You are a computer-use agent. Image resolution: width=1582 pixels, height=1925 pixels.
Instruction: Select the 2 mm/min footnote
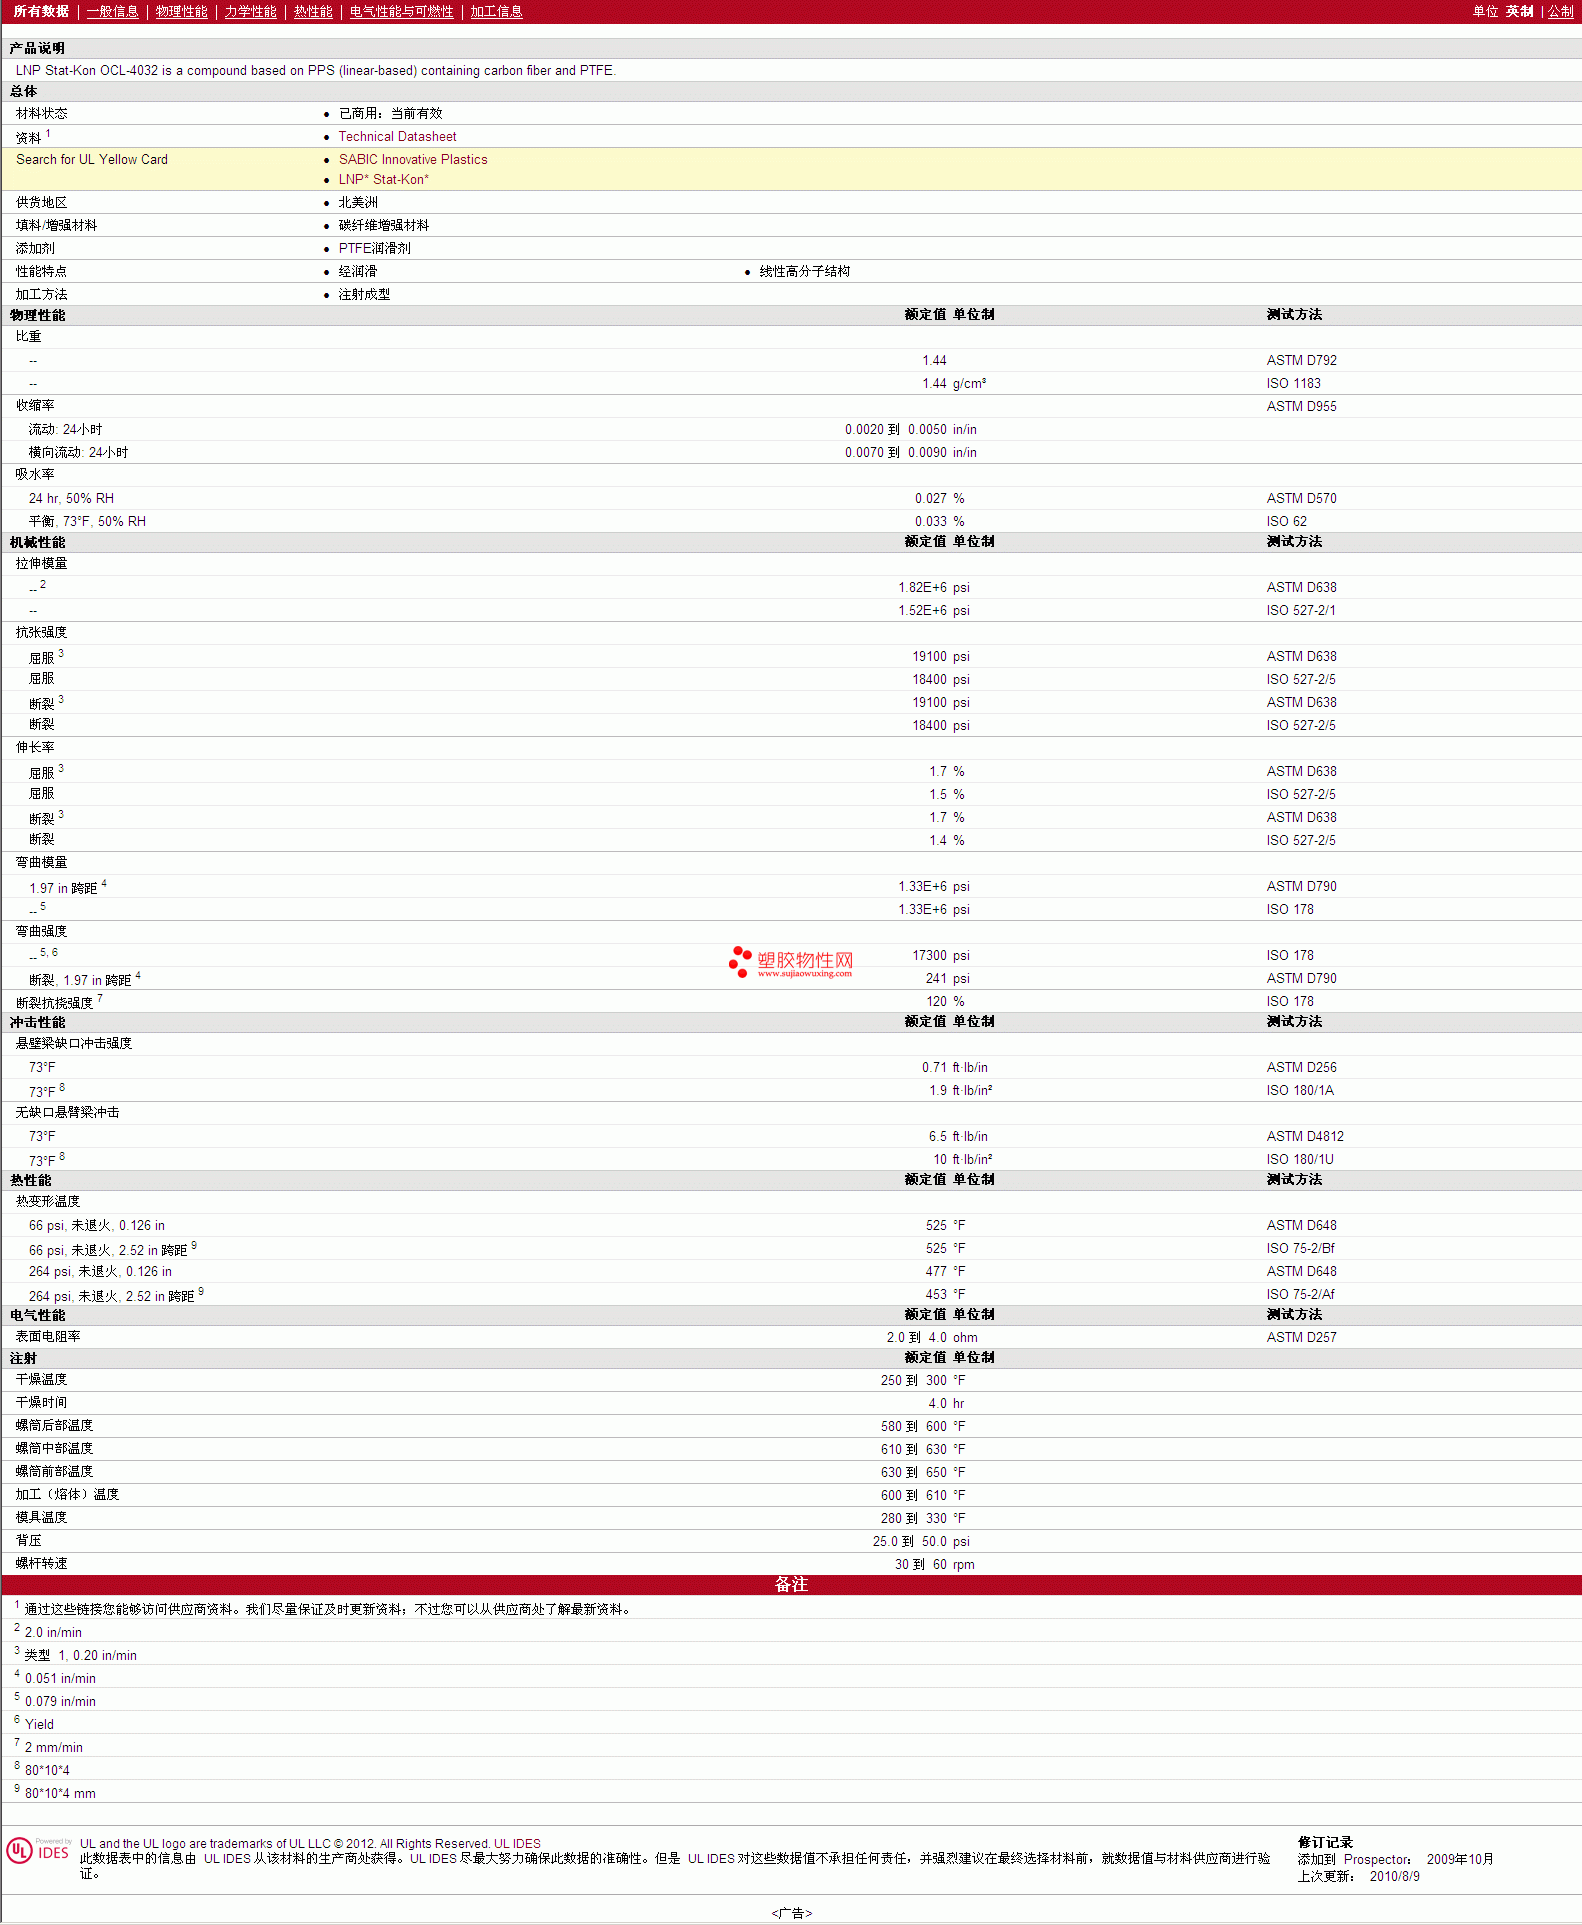53,1748
